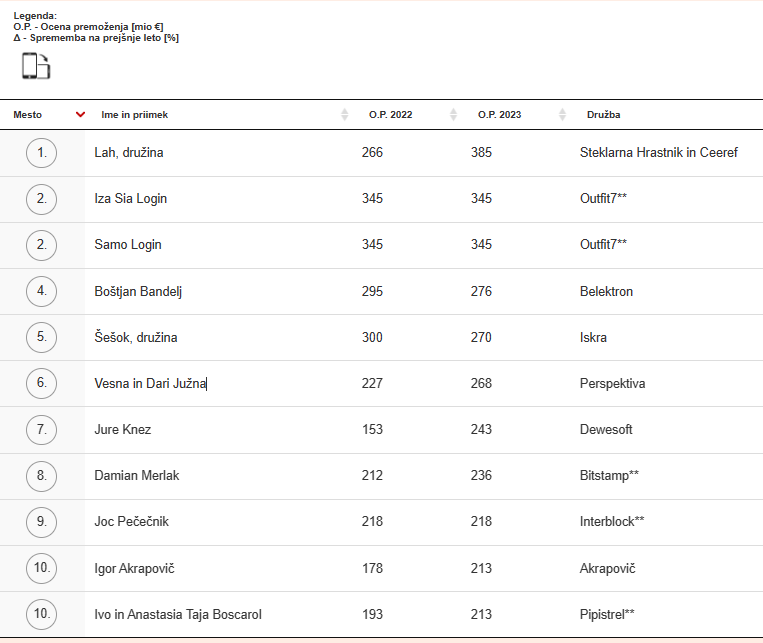Sort table by Ime in priimek arrows
The height and width of the screenshot is (643, 763).
(x=345, y=114)
